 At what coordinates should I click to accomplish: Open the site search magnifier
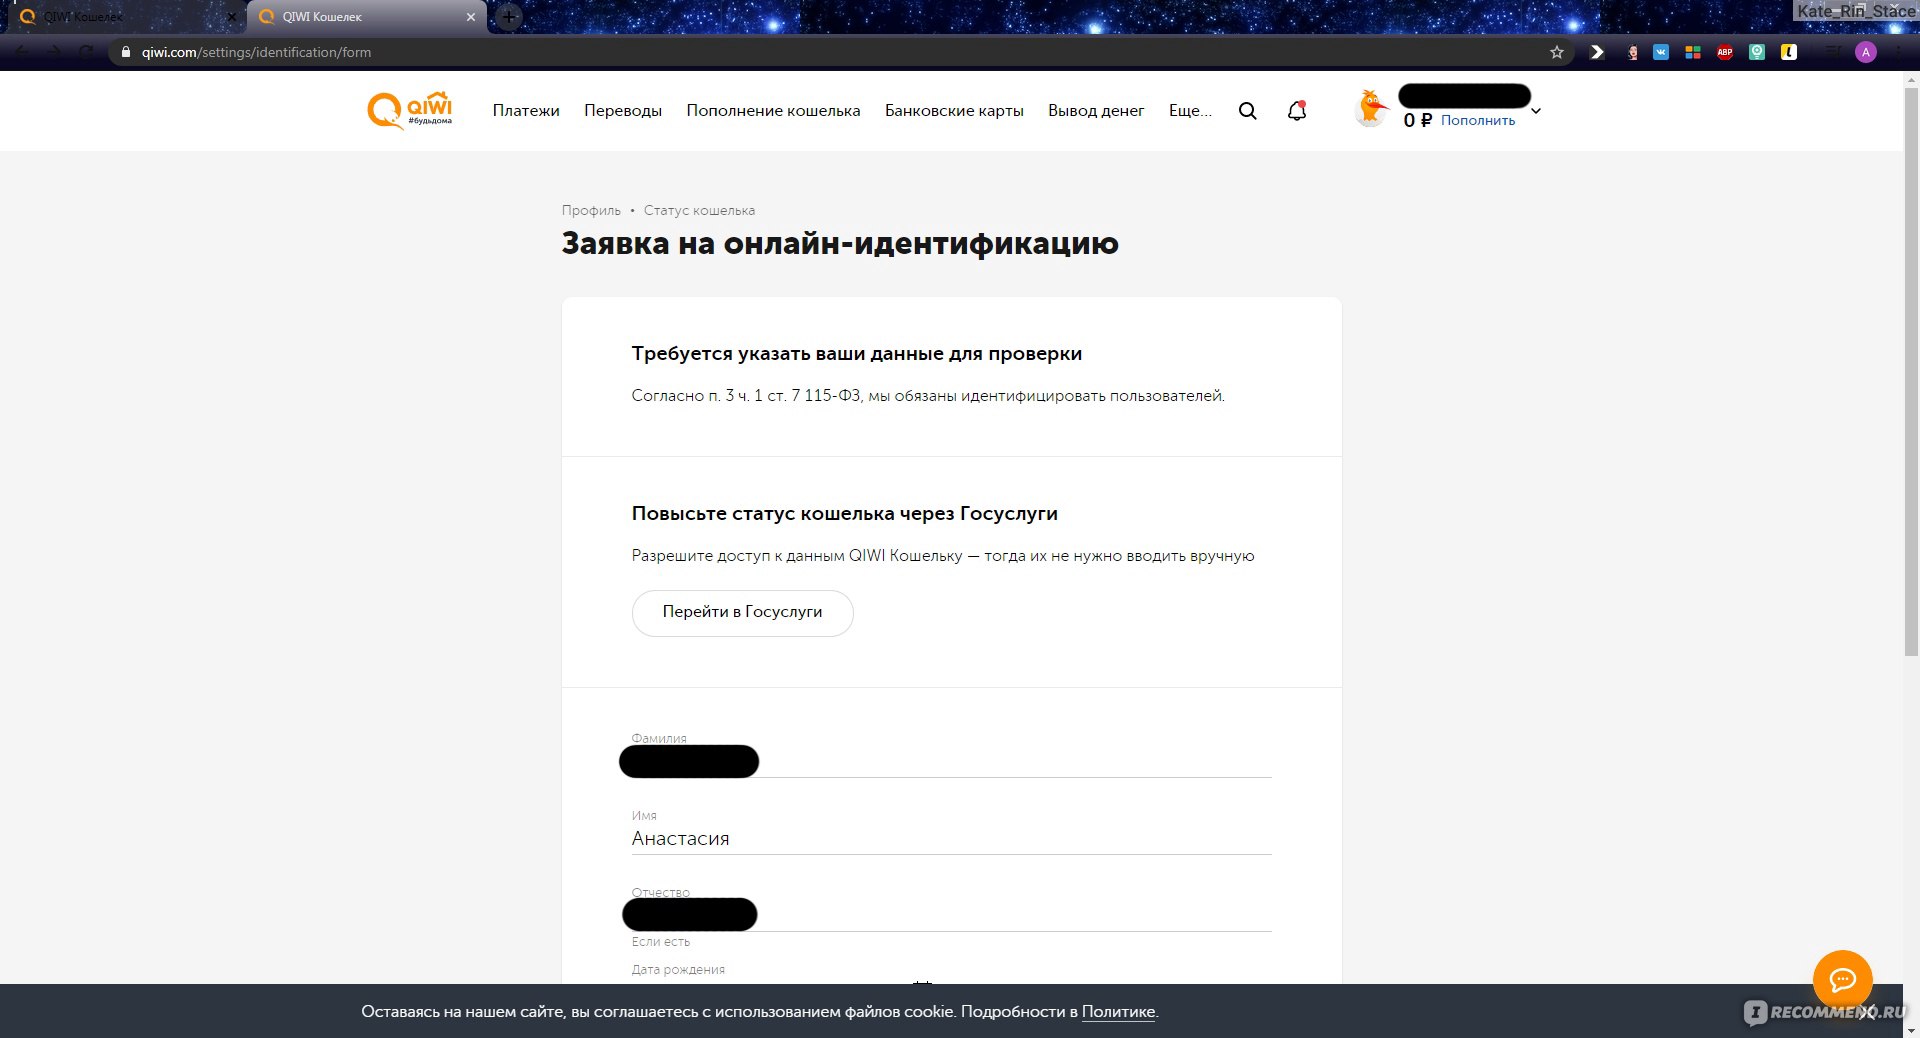click(1247, 111)
